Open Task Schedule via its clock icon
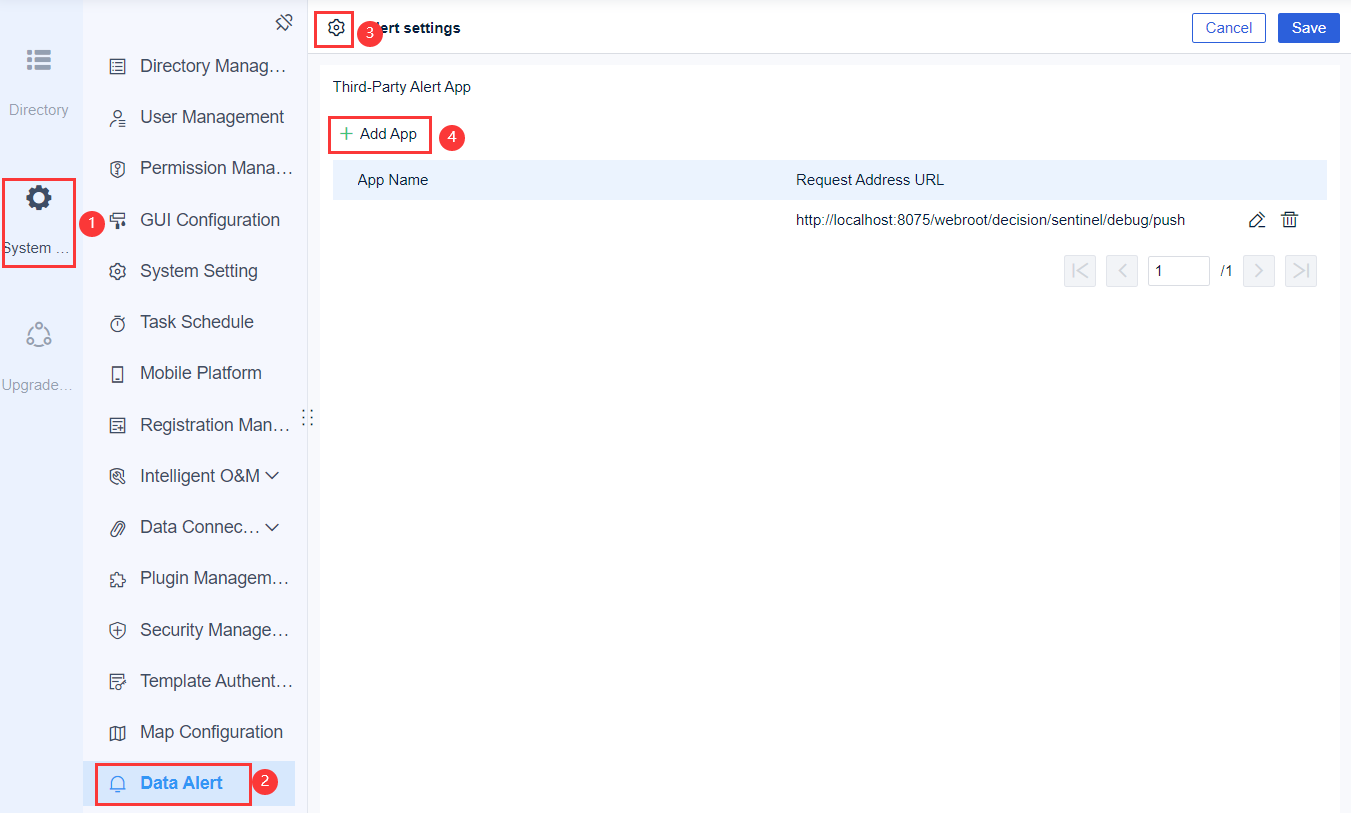Screen dimensions: 1351x813 click(117, 321)
